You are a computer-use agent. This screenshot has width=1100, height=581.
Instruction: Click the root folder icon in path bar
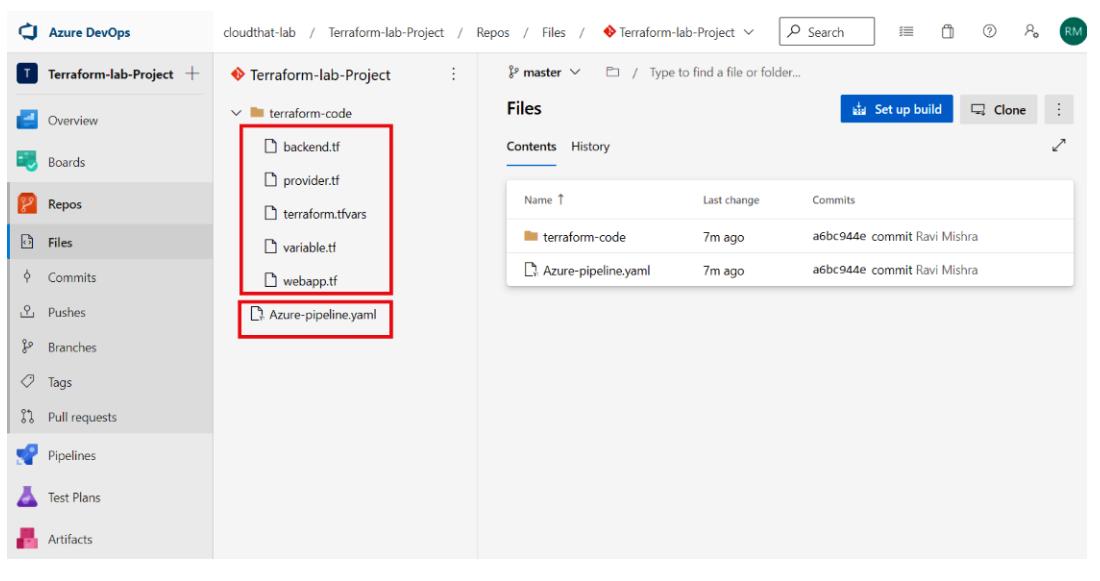pyautogui.click(x=612, y=72)
